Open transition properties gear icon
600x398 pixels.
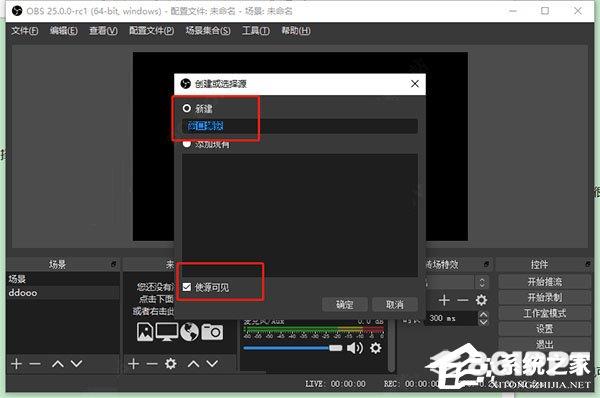[481, 300]
